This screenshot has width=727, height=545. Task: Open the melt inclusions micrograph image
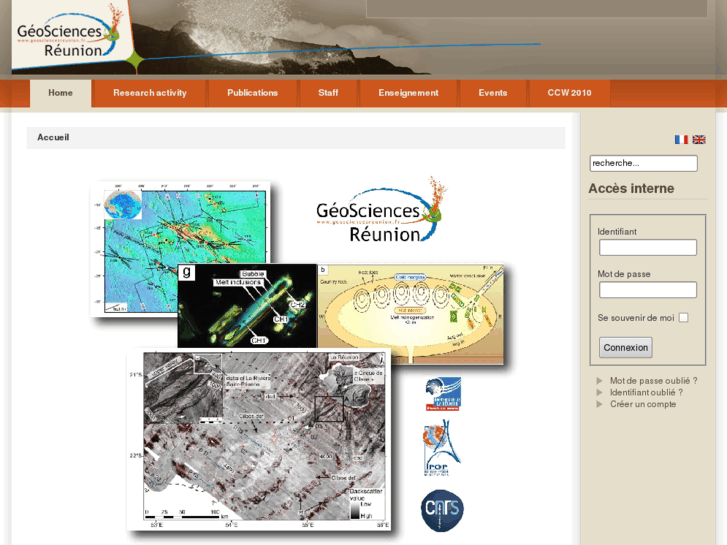point(247,306)
